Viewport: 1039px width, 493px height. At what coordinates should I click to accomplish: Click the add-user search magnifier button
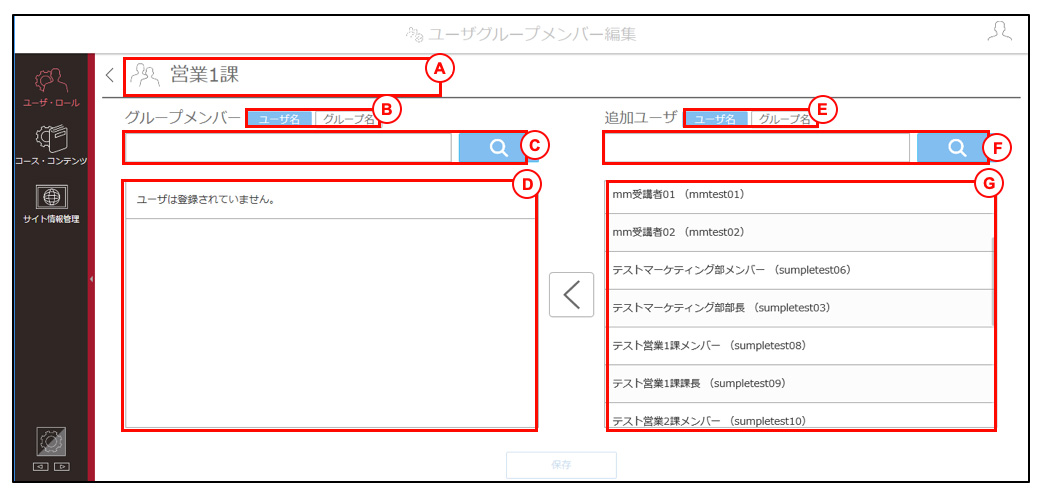(956, 147)
